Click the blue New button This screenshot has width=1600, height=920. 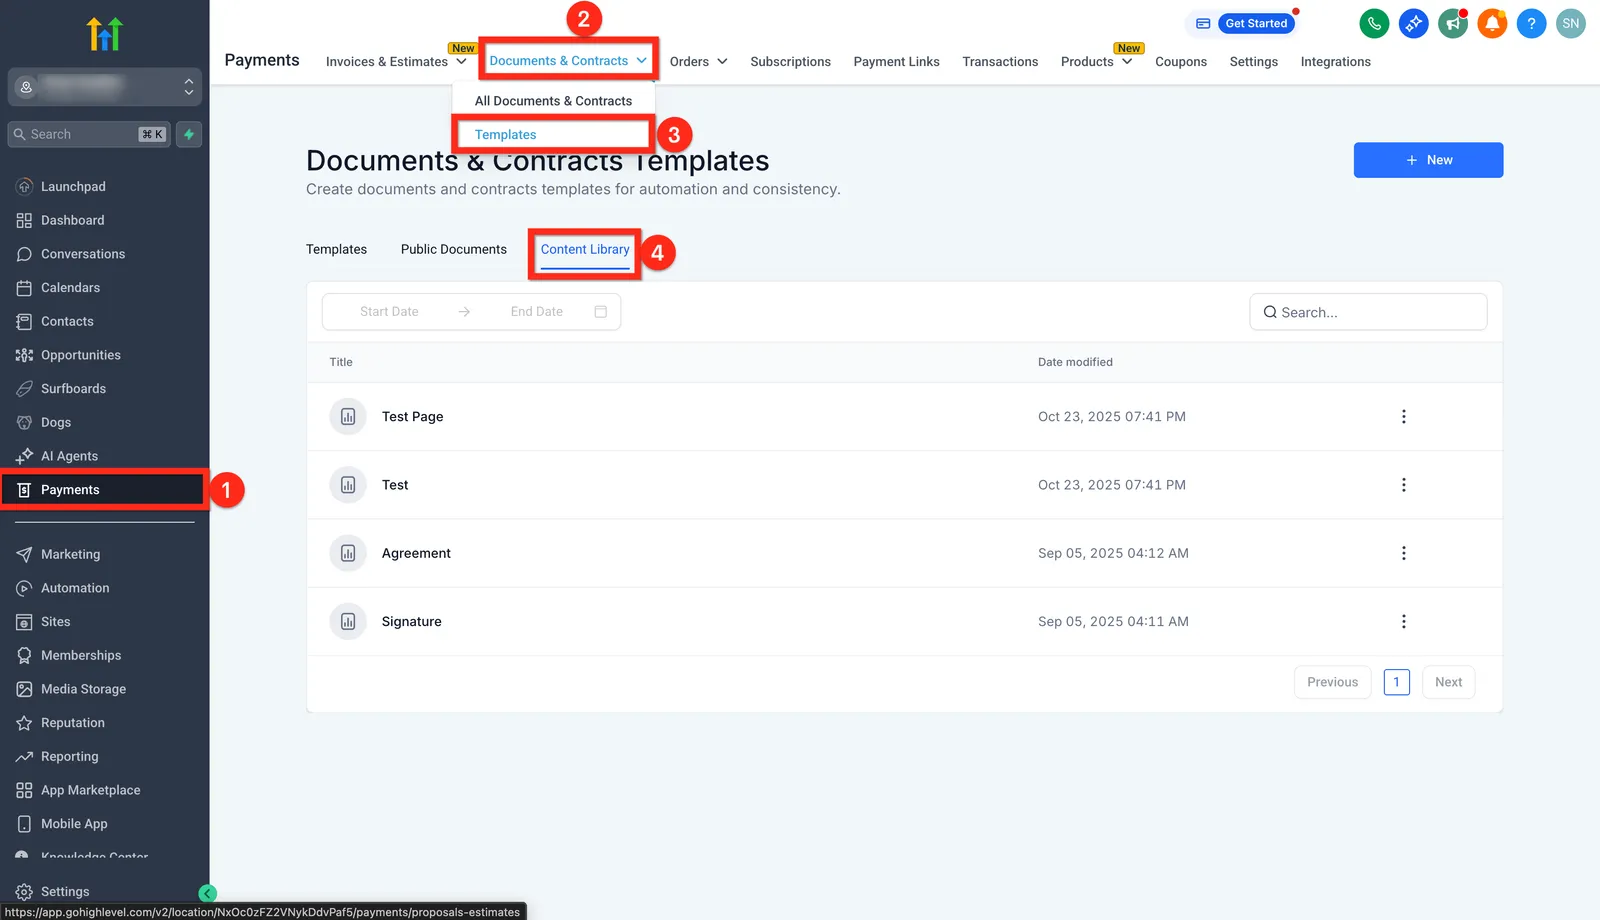click(x=1428, y=160)
